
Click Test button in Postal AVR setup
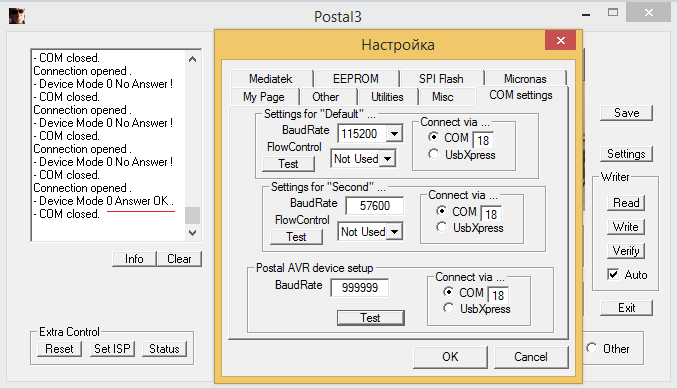pyautogui.click(x=371, y=318)
